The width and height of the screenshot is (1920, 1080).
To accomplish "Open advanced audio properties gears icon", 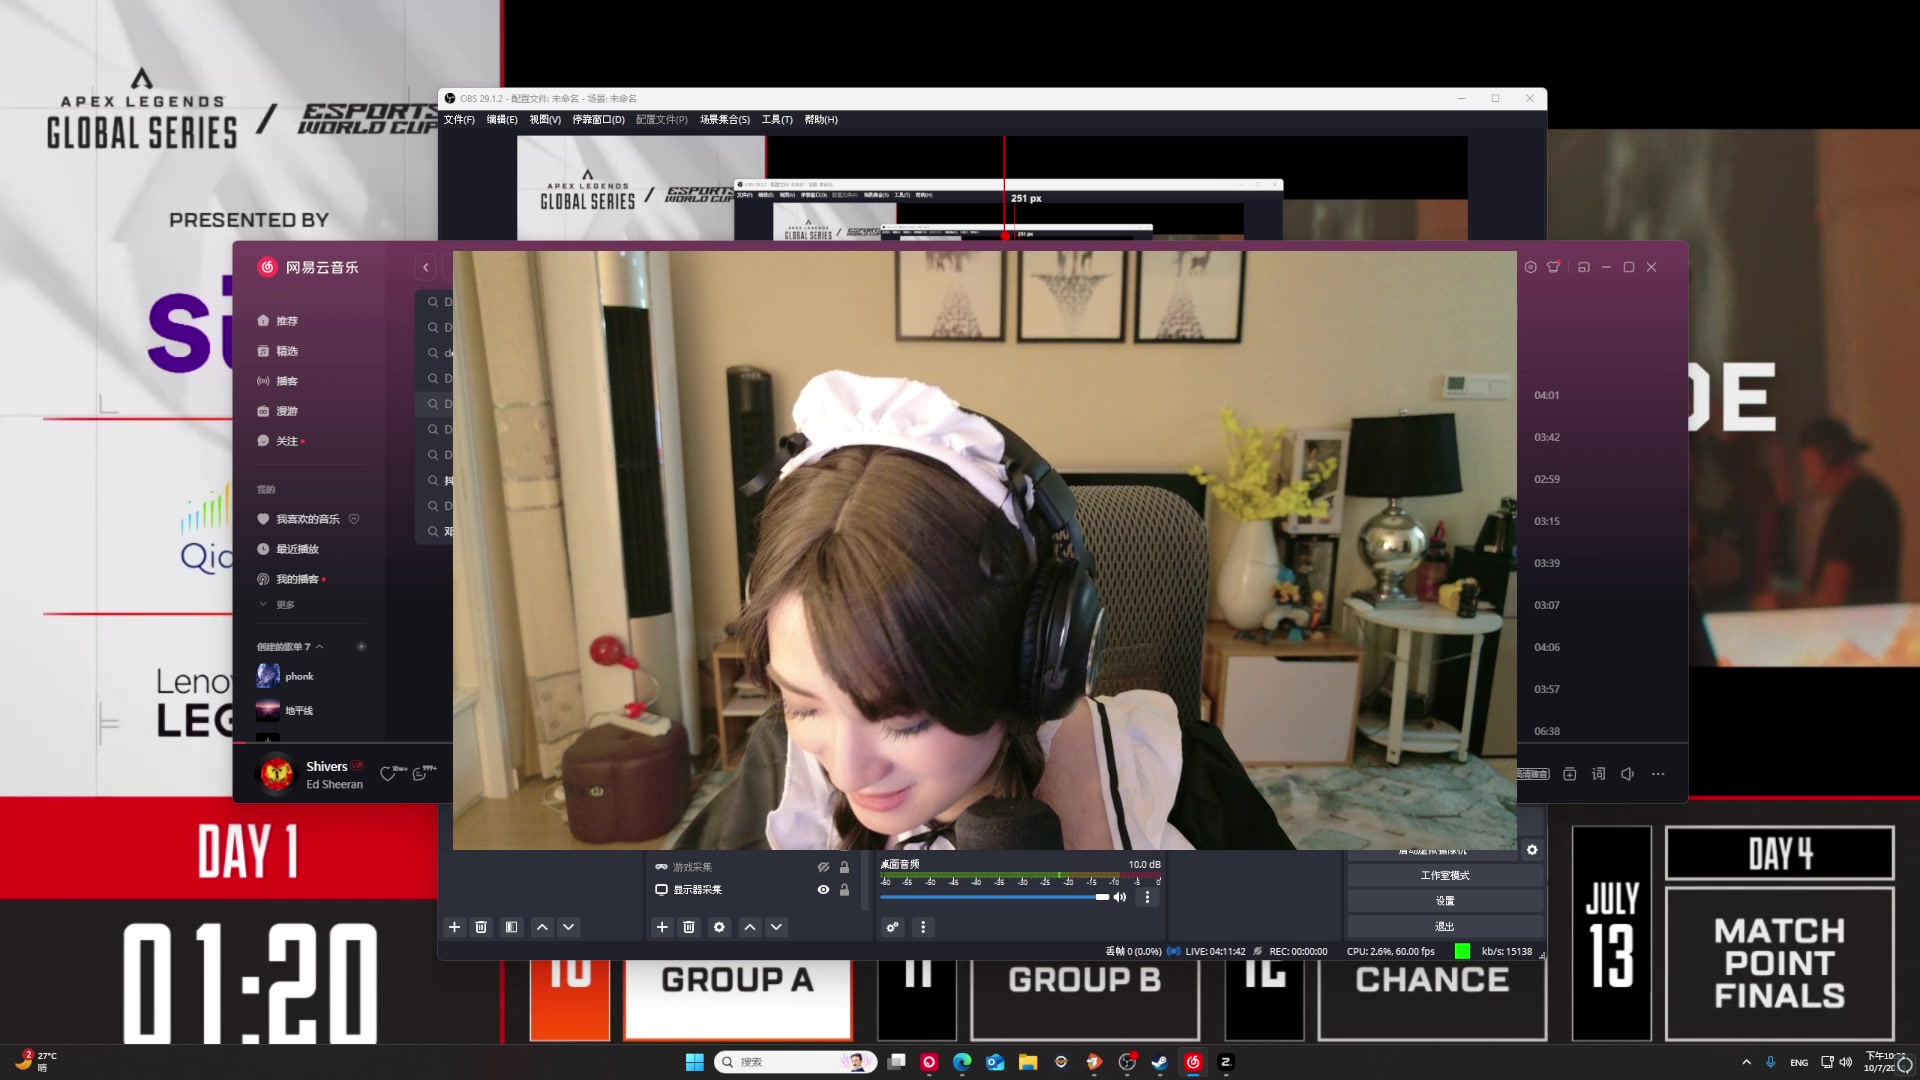I will point(893,927).
